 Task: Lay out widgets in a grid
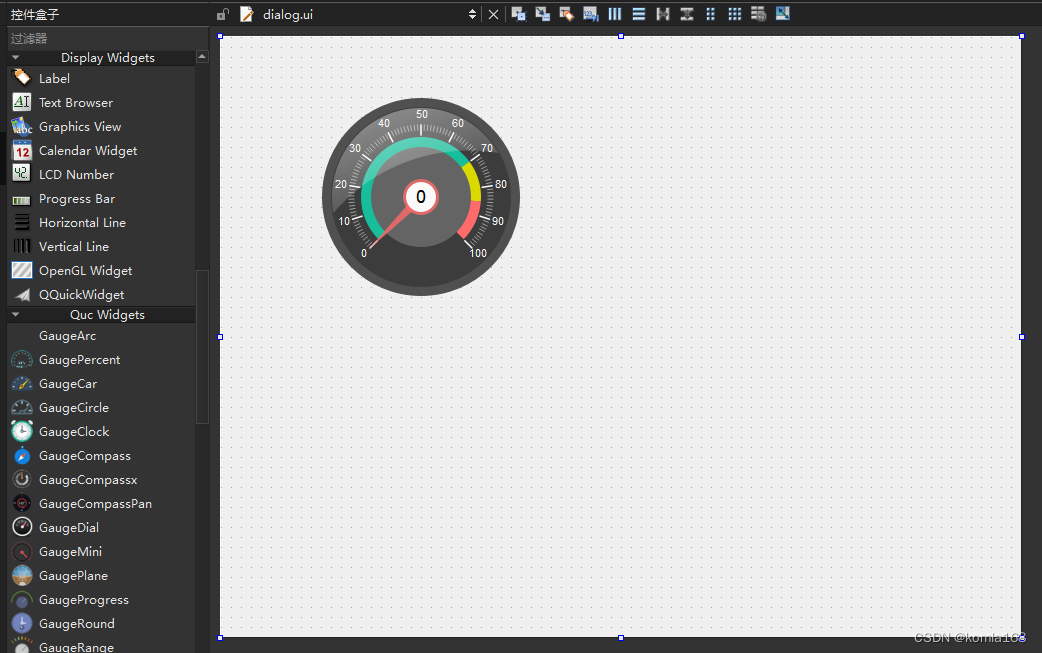coord(734,13)
